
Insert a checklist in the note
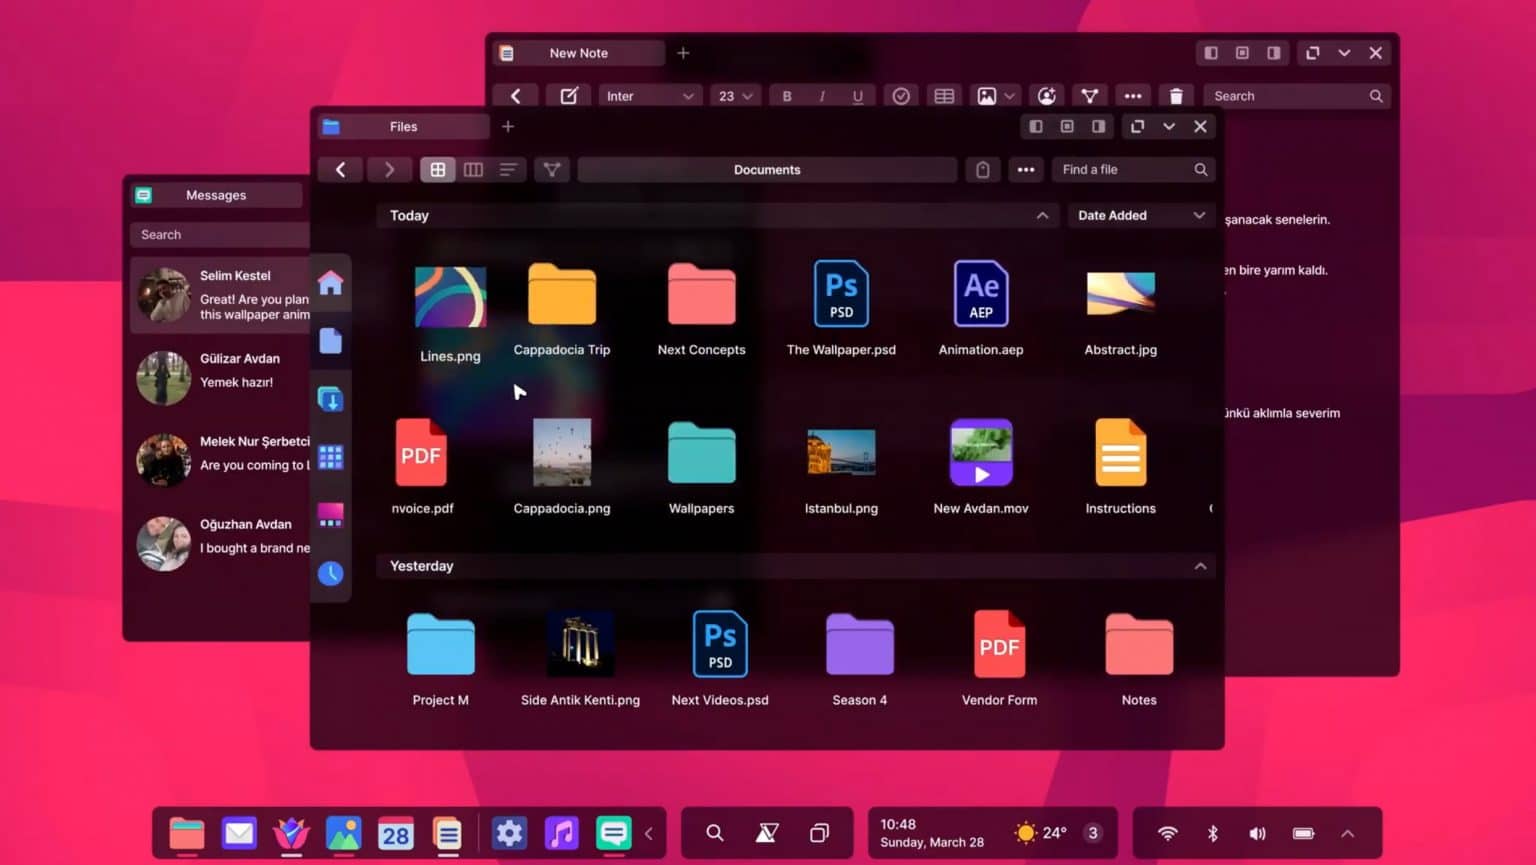click(901, 95)
